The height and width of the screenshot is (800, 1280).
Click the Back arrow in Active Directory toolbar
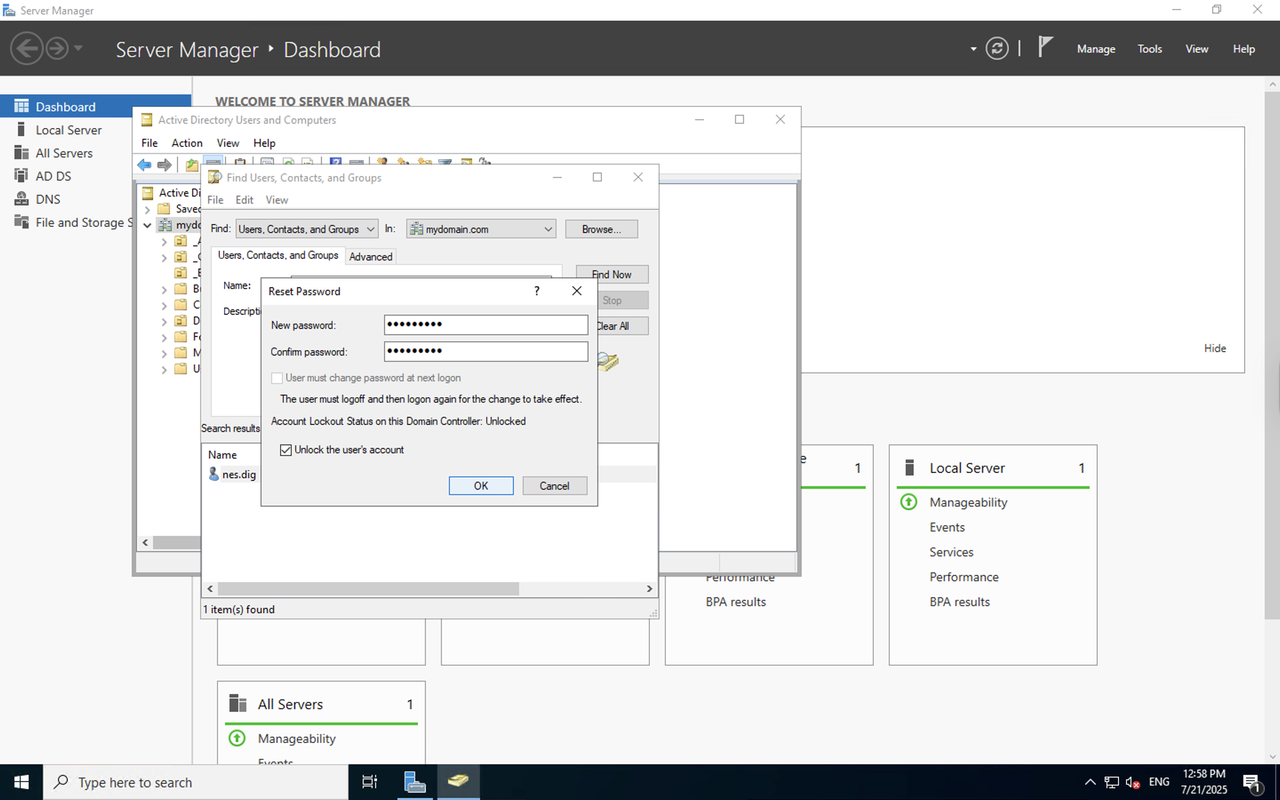(x=145, y=164)
